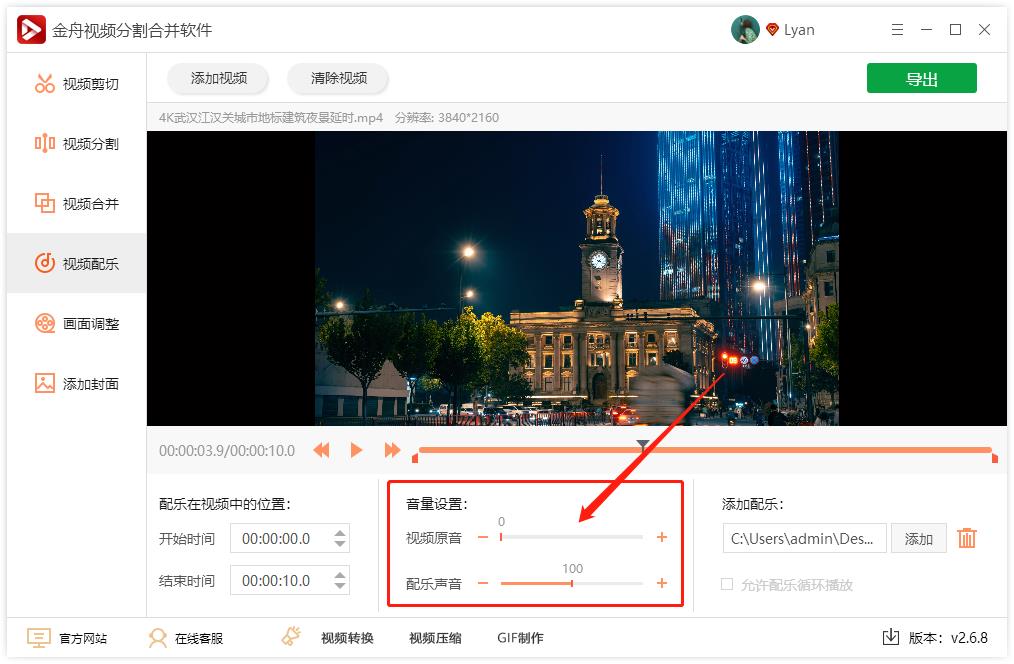The height and width of the screenshot is (664, 1014).
Task: Click the username Lyan text
Action: (799, 30)
